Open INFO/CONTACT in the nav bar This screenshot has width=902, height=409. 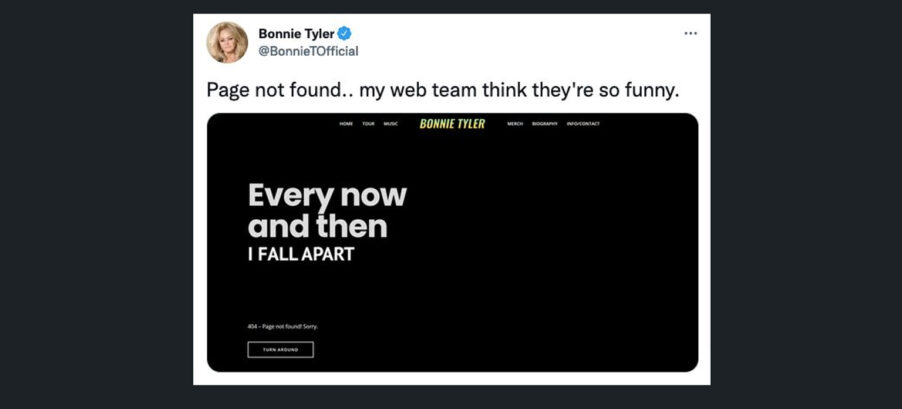[x=583, y=124]
